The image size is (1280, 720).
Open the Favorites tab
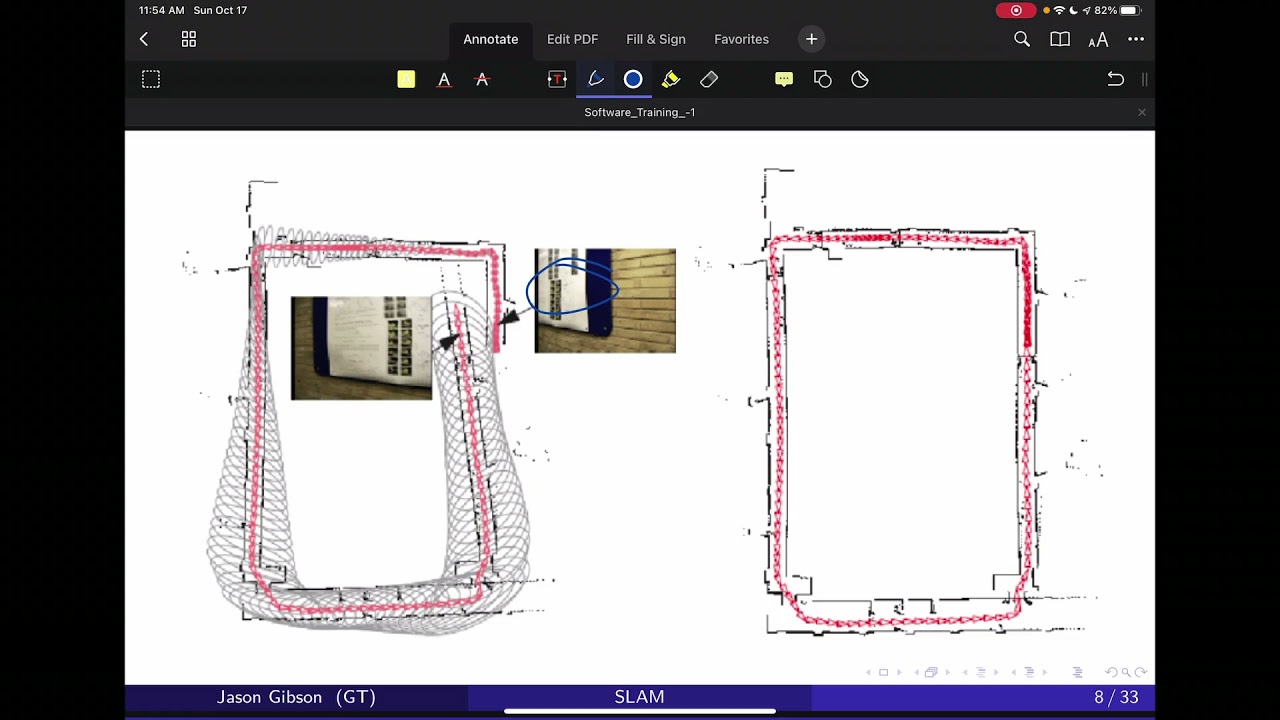pyautogui.click(x=741, y=39)
